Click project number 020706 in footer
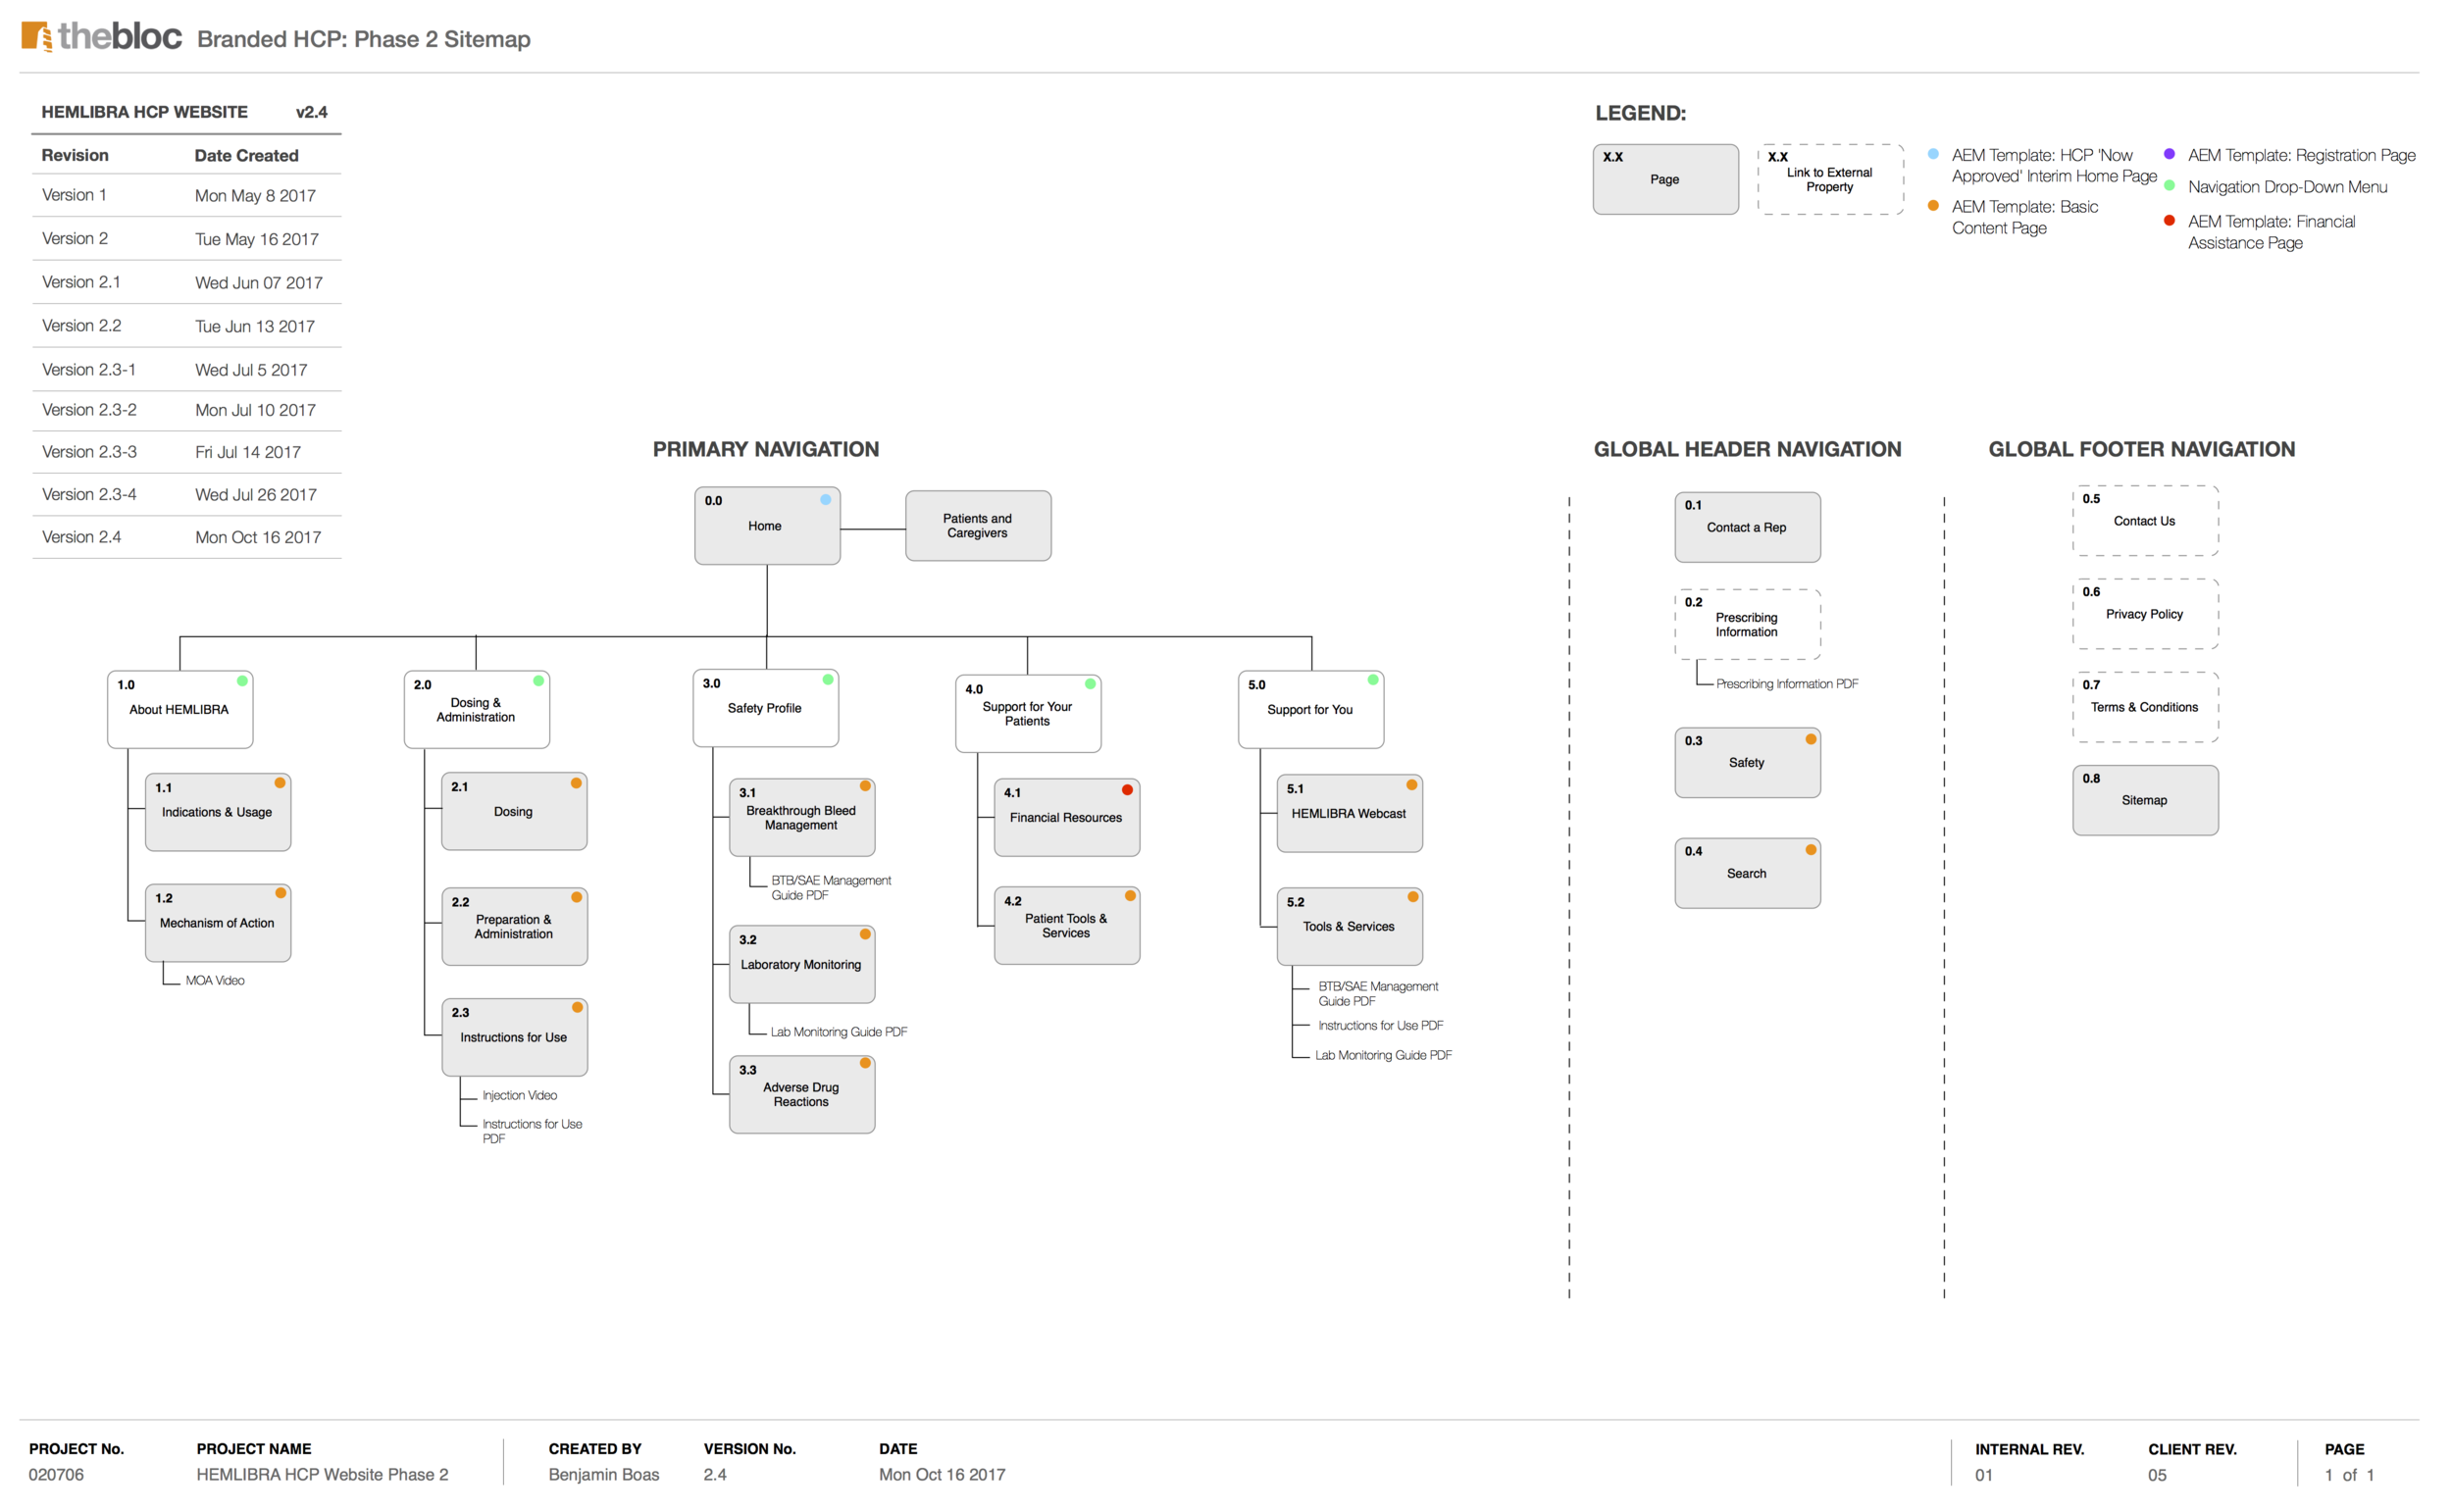2452x1512 pixels. [x=56, y=1475]
